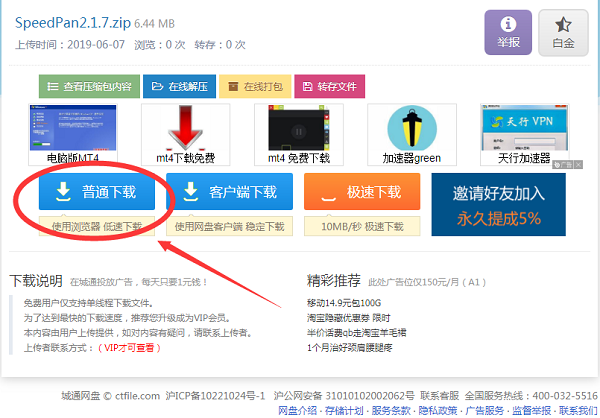The width and height of the screenshot is (600, 418).
Task: Open the 1个月治好颈肩腰腿疼 link
Action: point(350,348)
